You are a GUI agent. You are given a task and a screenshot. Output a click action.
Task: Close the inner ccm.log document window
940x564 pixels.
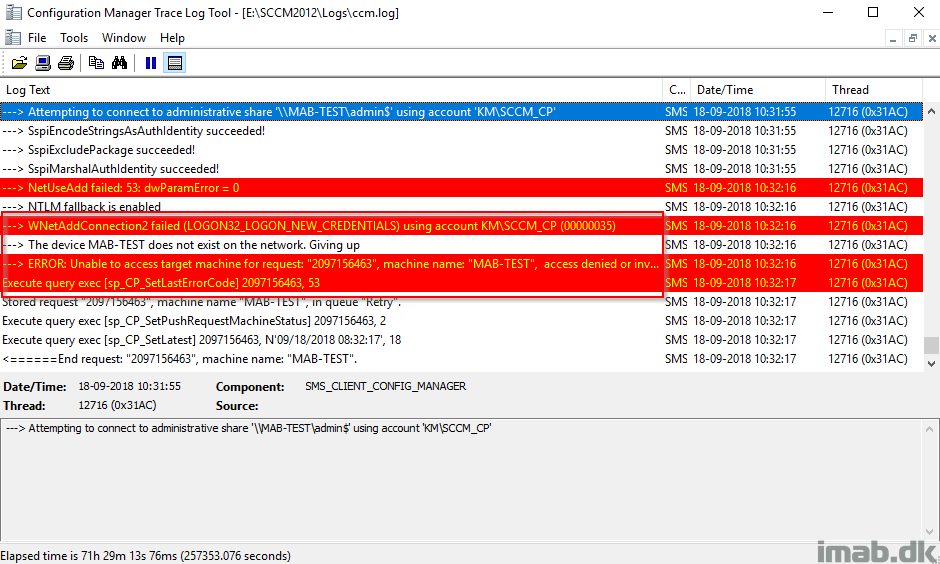pyautogui.click(x=932, y=38)
